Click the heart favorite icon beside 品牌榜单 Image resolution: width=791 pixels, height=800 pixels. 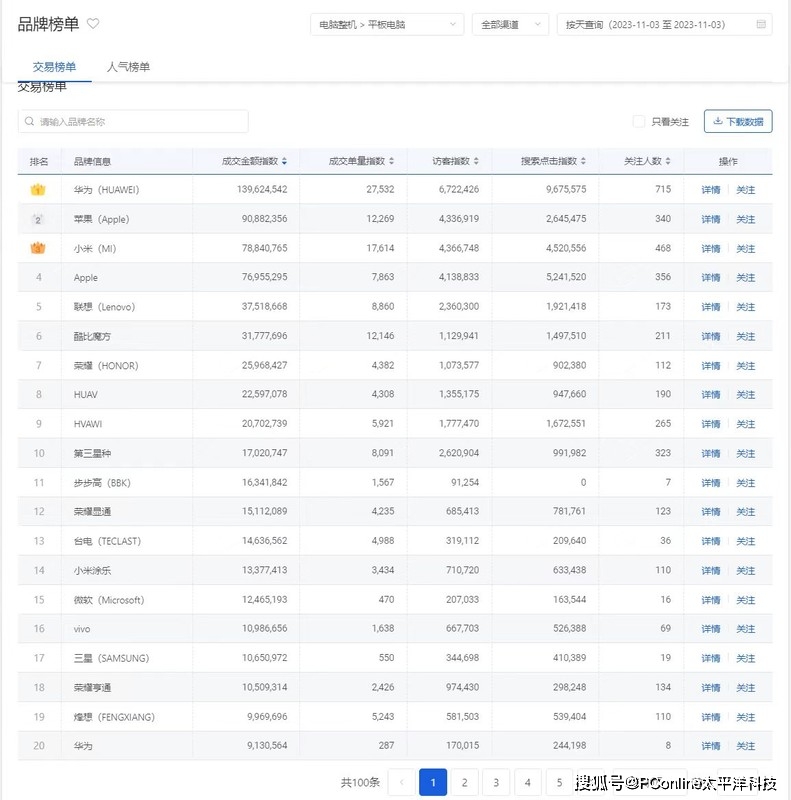tap(93, 24)
